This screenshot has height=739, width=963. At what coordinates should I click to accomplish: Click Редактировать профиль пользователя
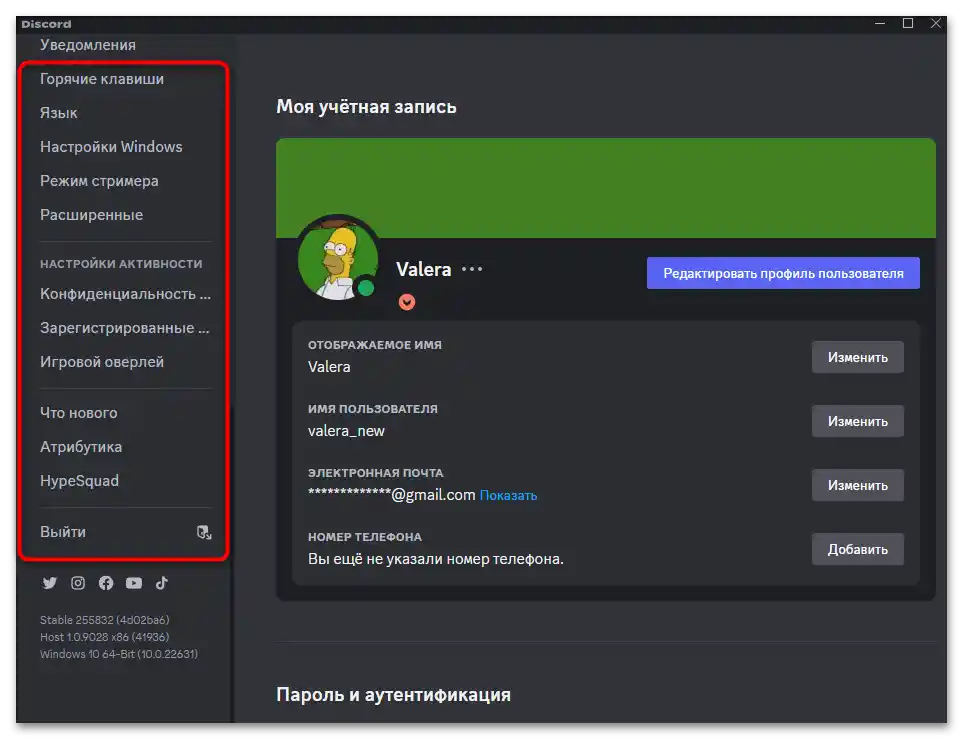[x=783, y=272]
